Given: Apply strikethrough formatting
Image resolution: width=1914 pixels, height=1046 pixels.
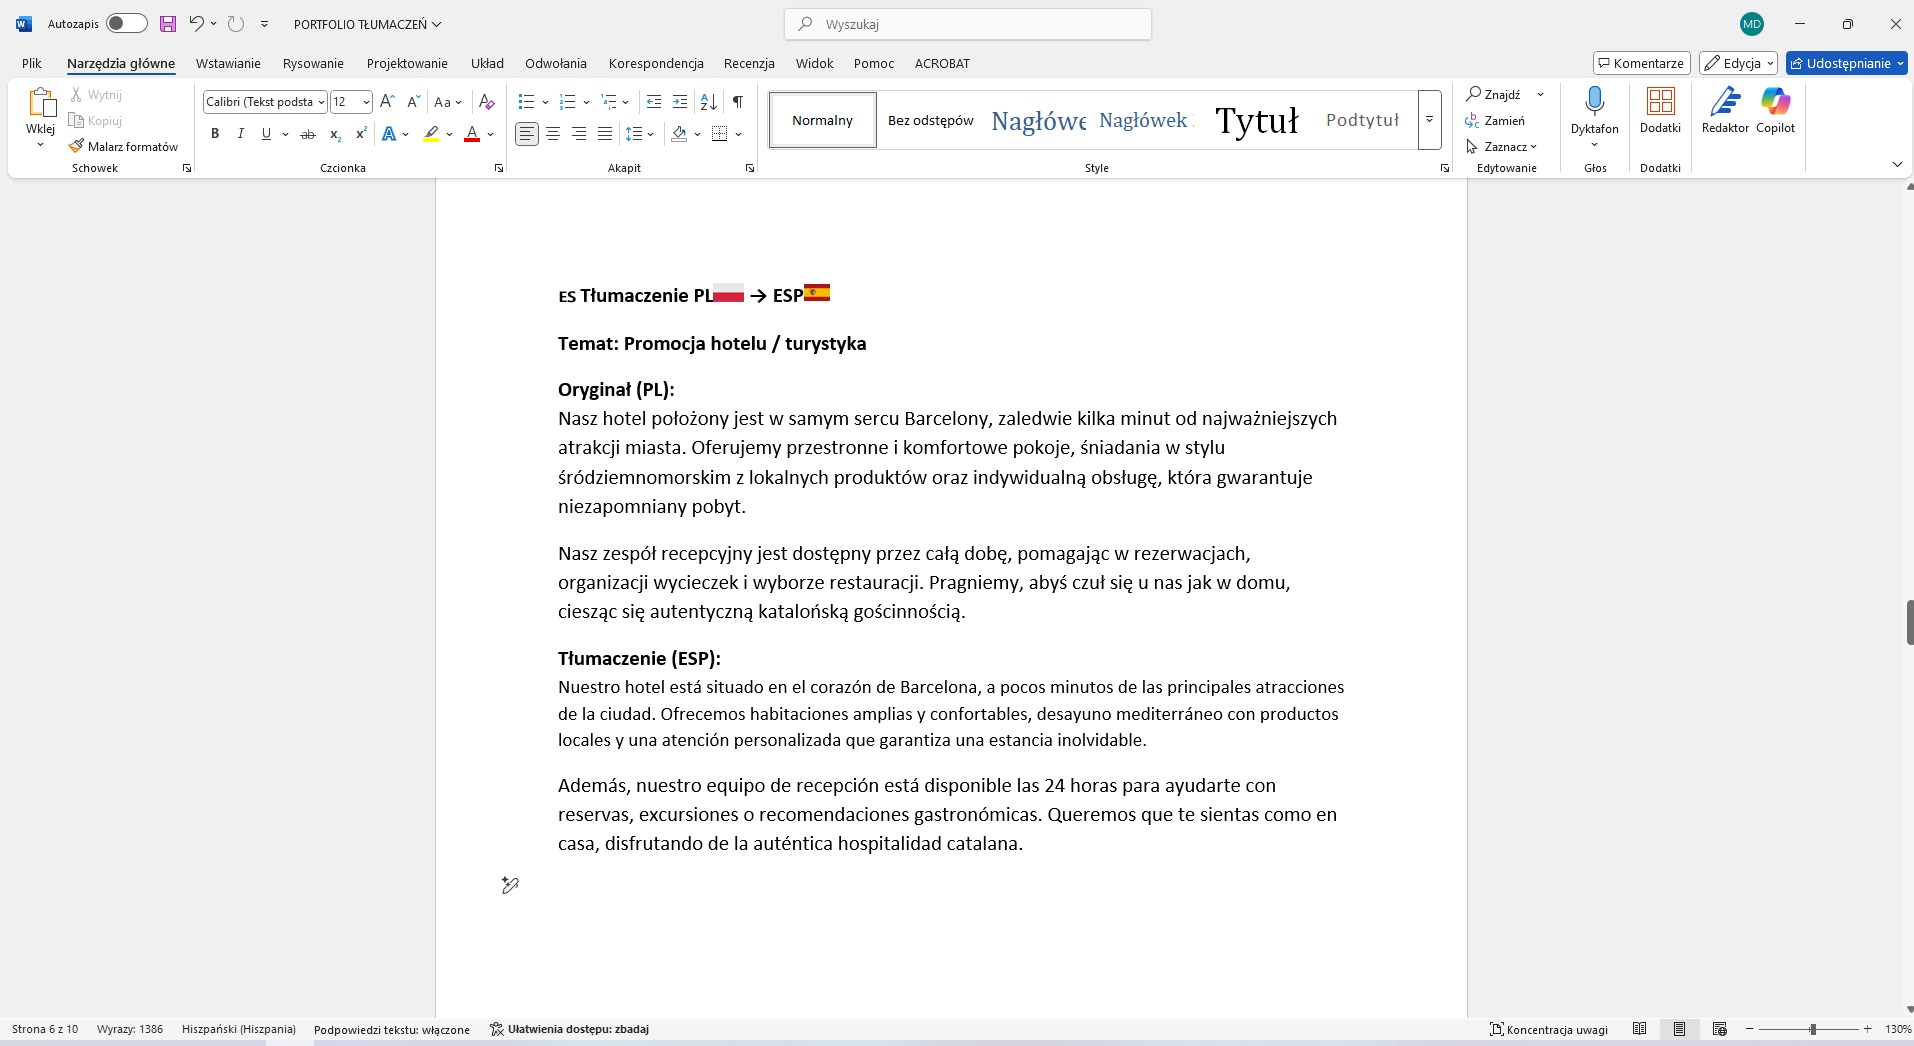Looking at the screenshot, I should 308,134.
